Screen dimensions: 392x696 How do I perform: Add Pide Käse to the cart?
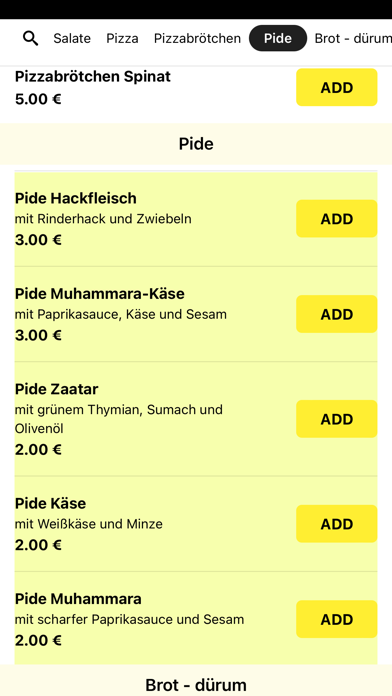pos(337,523)
